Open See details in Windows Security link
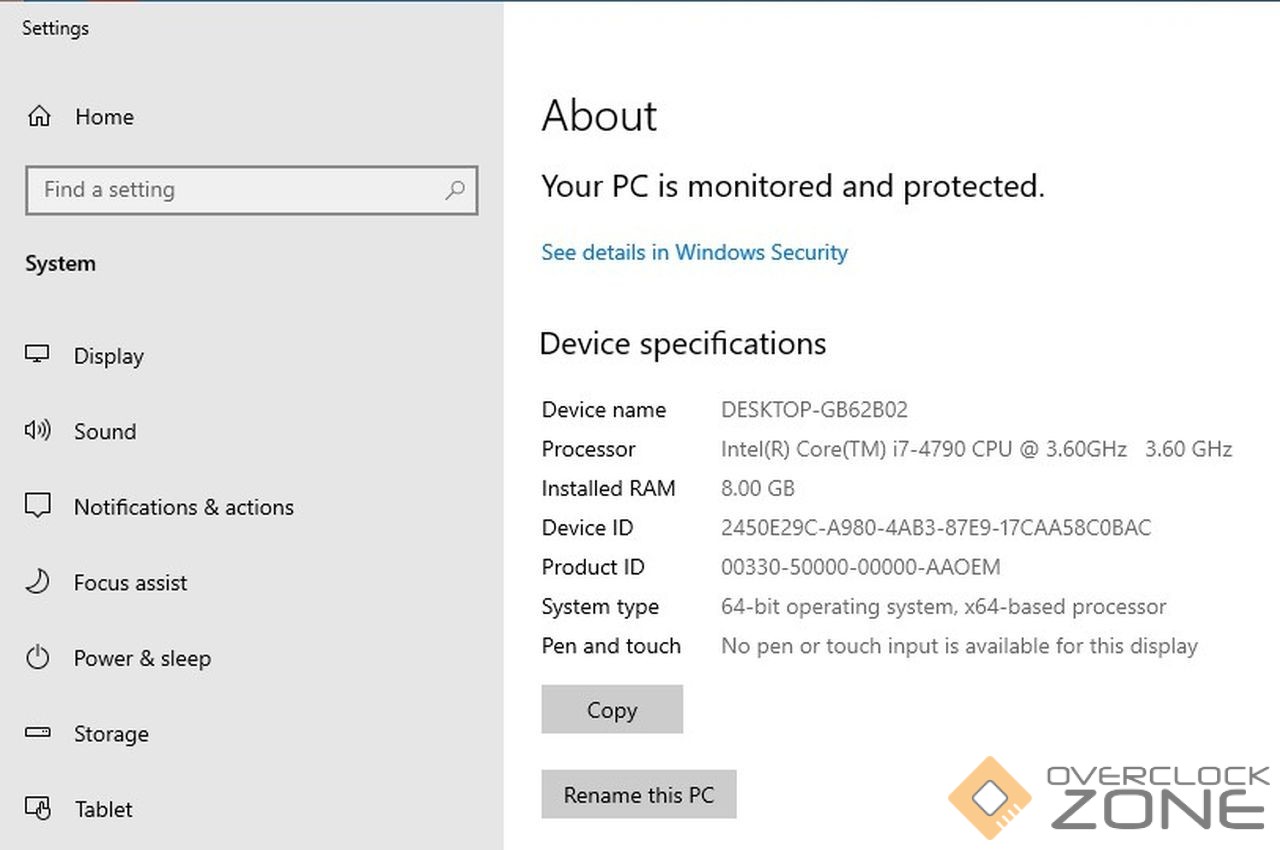This screenshot has height=850, width=1280. point(694,252)
